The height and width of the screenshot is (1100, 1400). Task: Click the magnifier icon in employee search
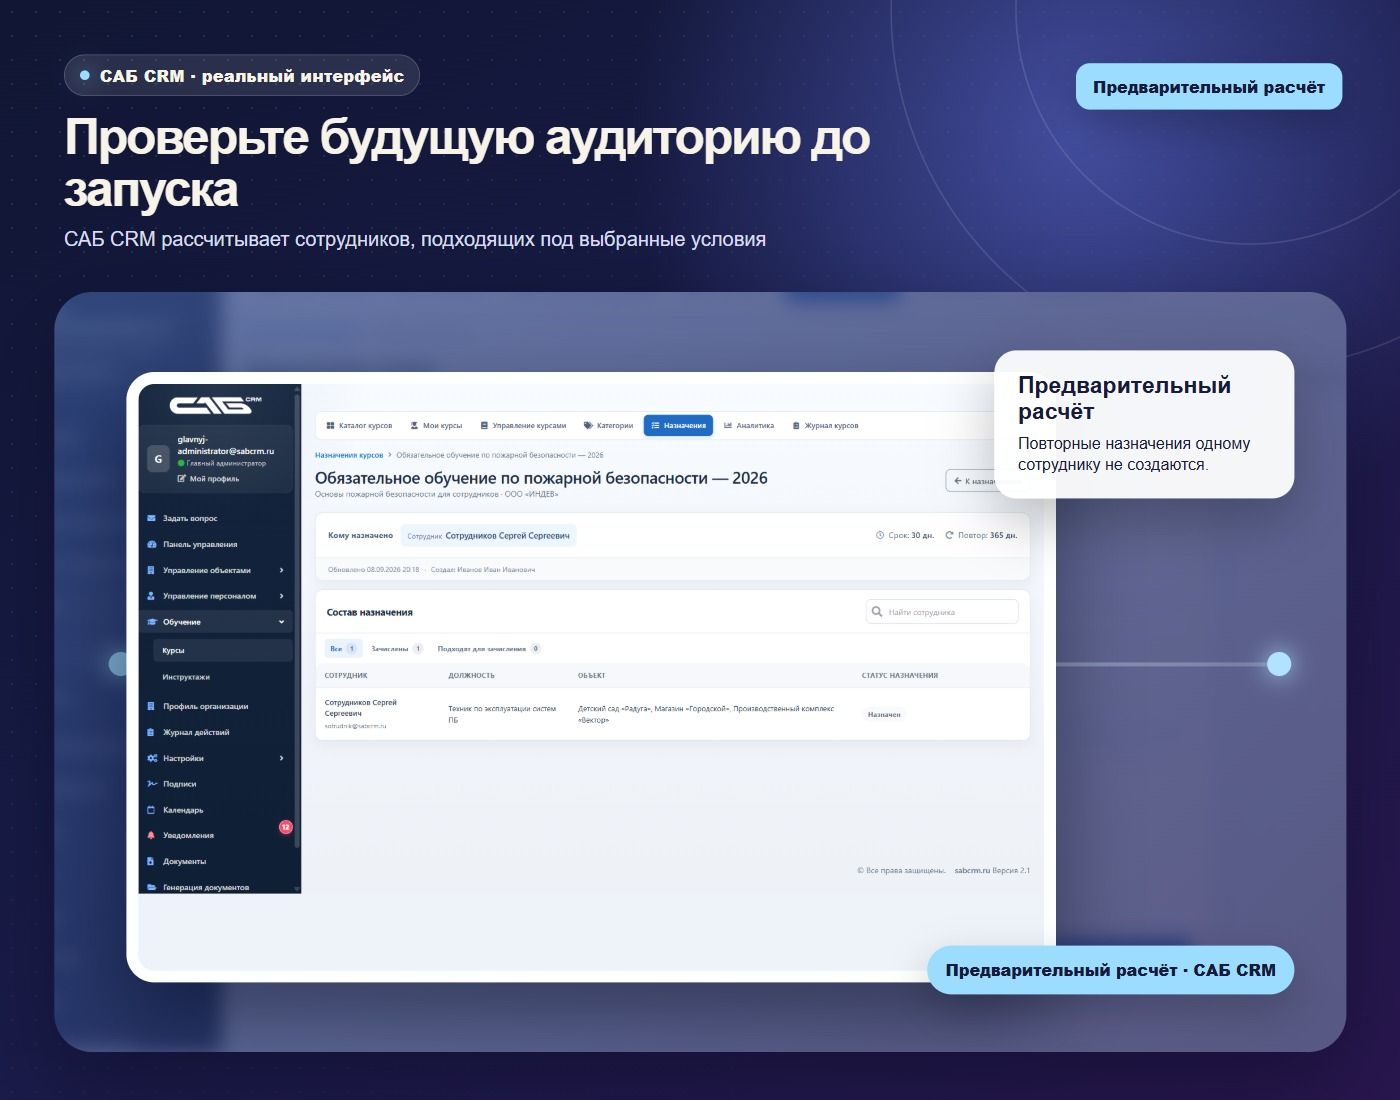click(x=877, y=612)
